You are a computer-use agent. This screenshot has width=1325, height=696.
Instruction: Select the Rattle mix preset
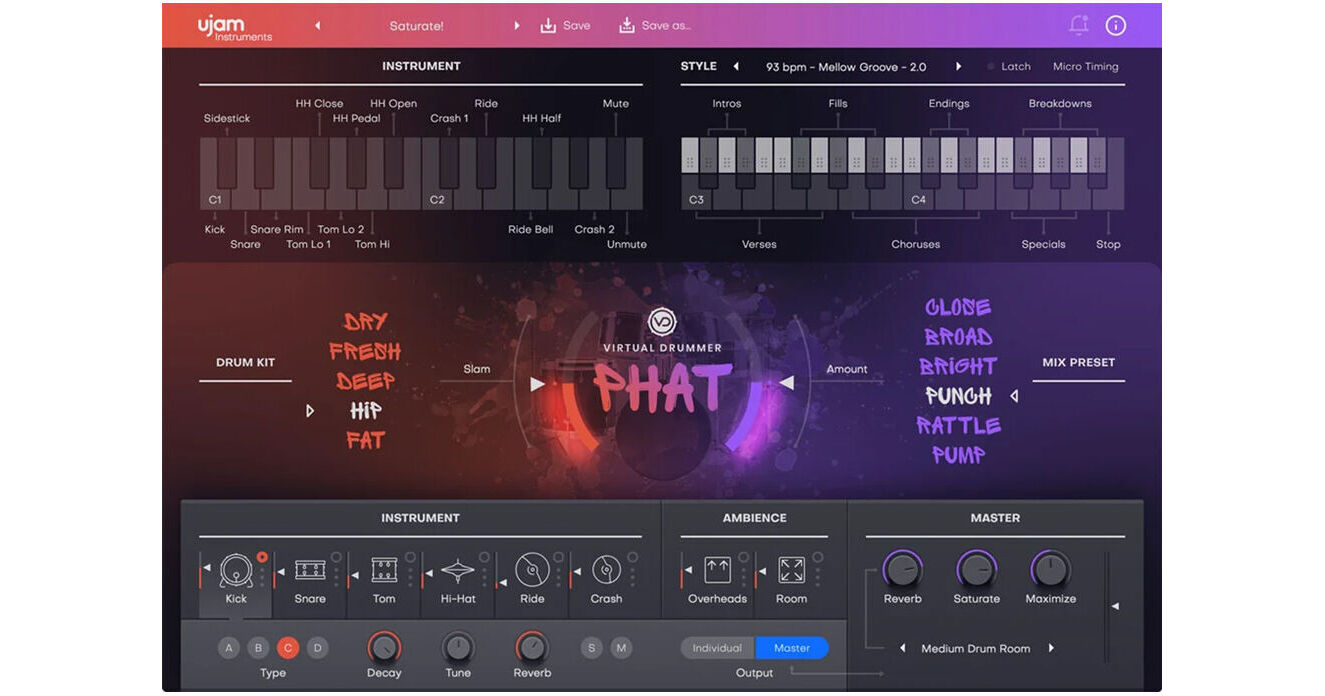click(958, 425)
